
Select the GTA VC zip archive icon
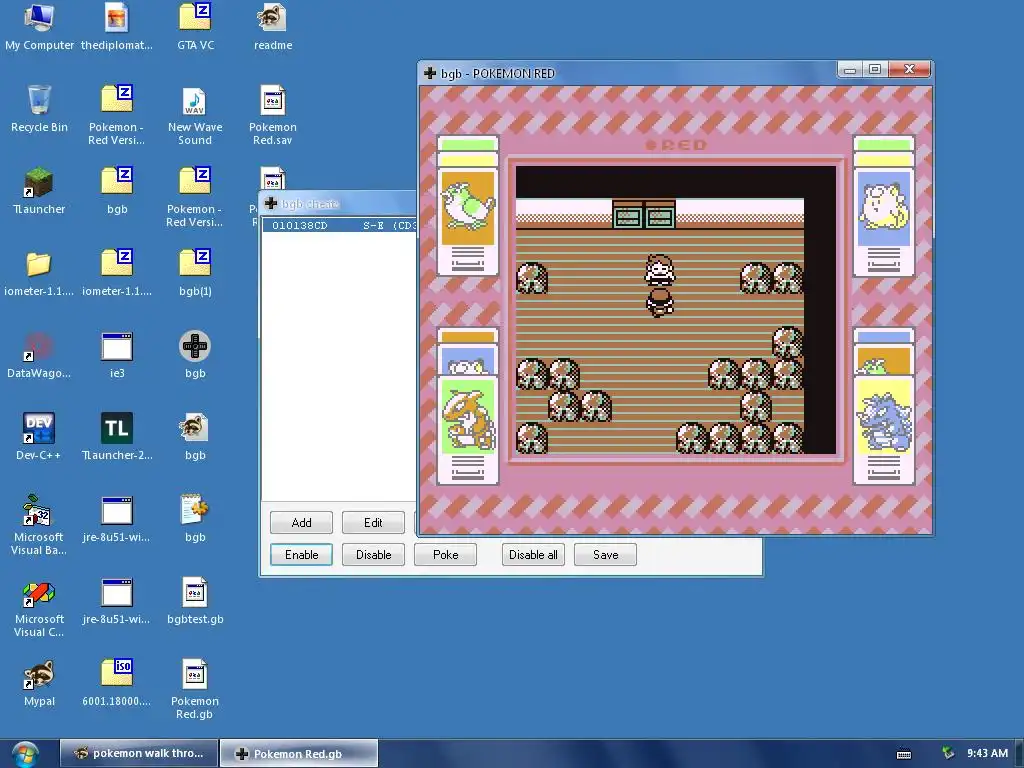point(195,26)
